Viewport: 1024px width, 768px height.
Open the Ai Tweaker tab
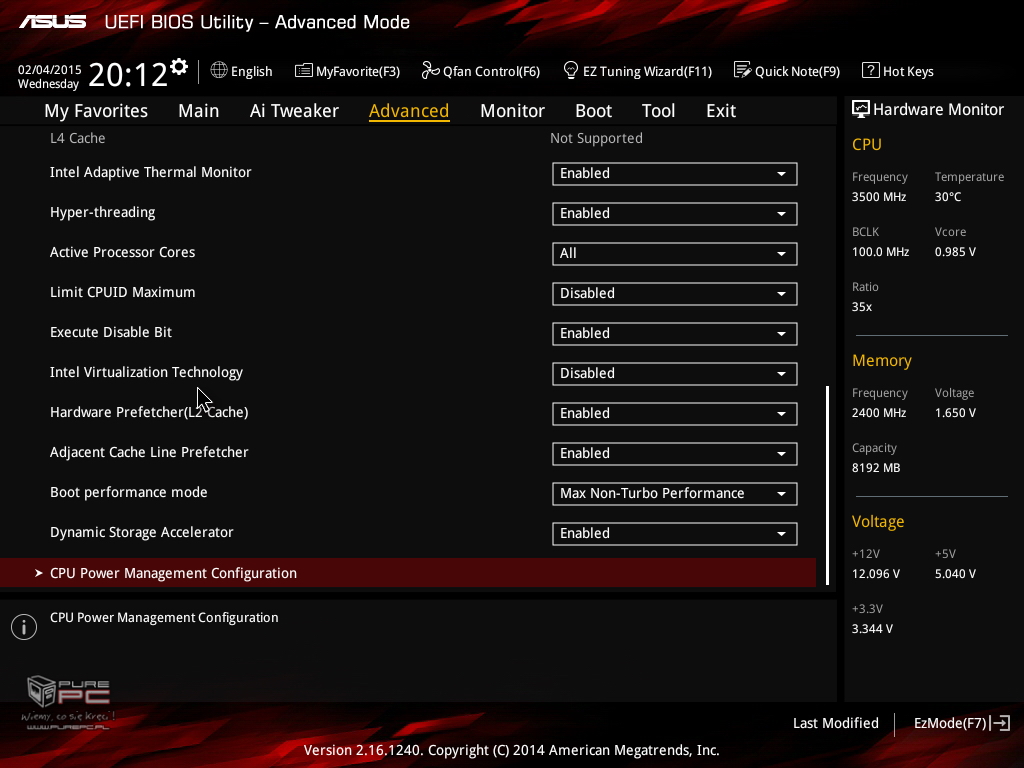coord(294,111)
